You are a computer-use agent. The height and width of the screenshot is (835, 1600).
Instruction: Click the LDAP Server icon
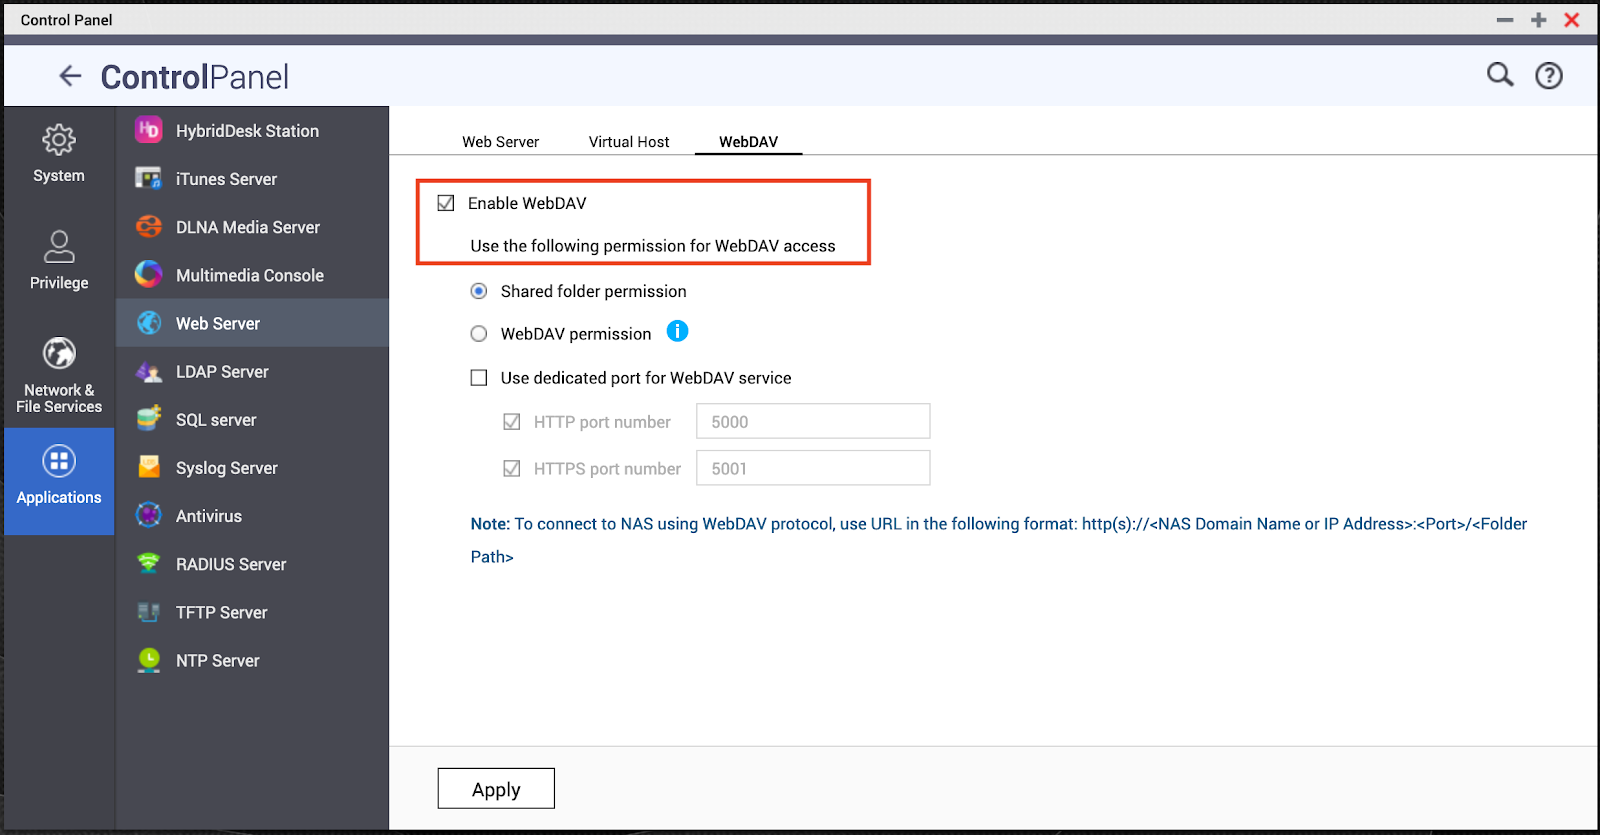click(x=149, y=371)
